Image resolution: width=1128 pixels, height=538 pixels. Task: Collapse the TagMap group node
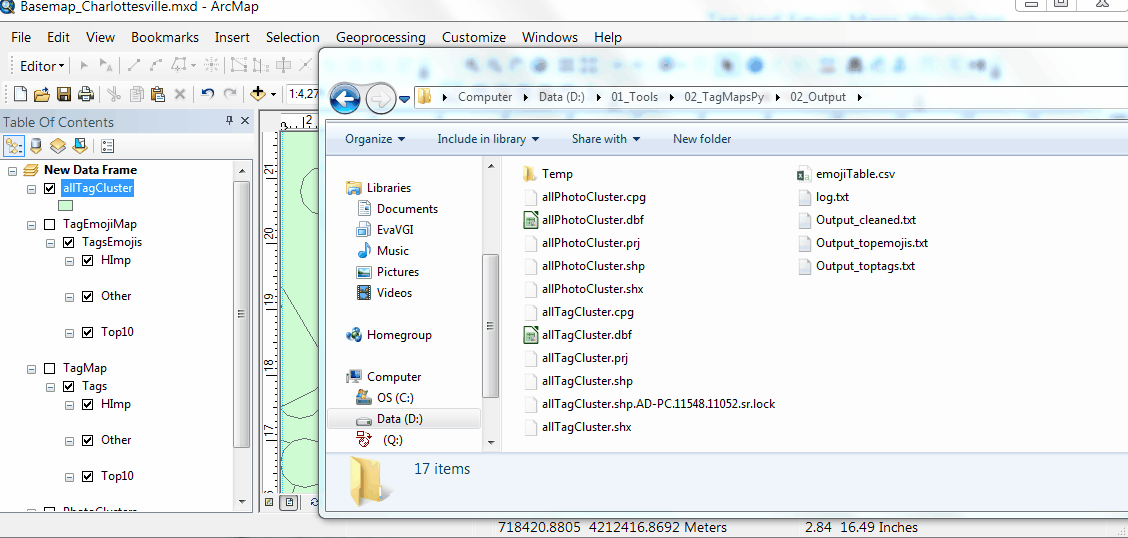click(31, 369)
